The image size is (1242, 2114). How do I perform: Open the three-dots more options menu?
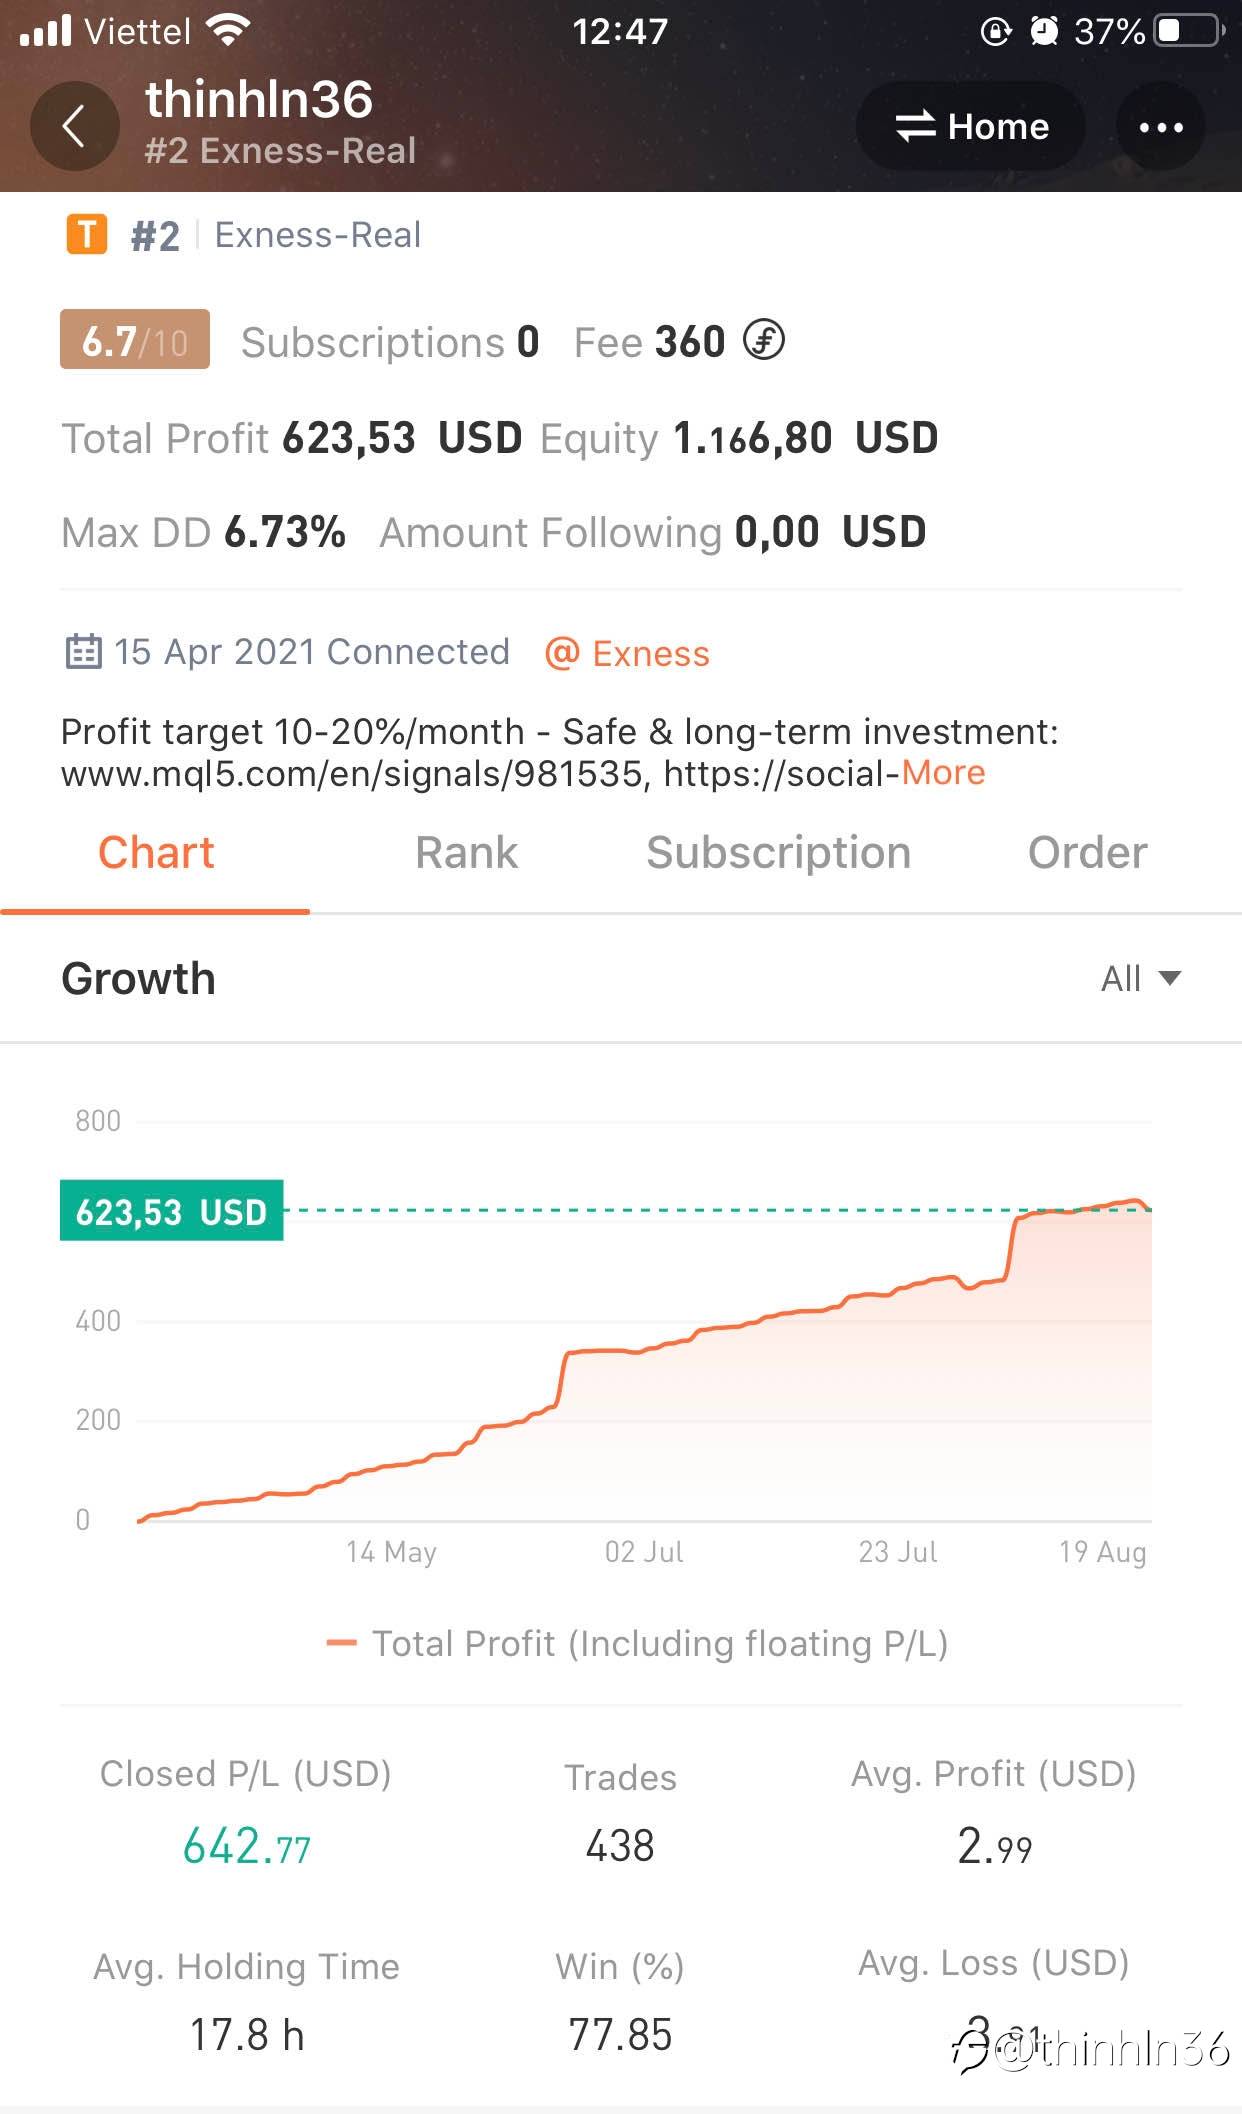click(x=1160, y=127)
